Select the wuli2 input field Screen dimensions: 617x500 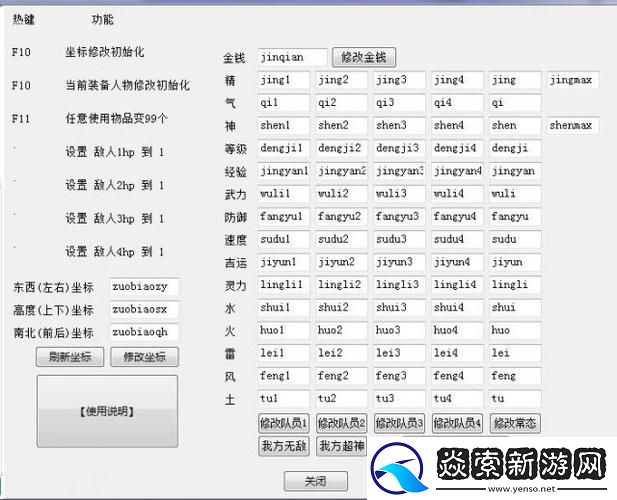341,194
